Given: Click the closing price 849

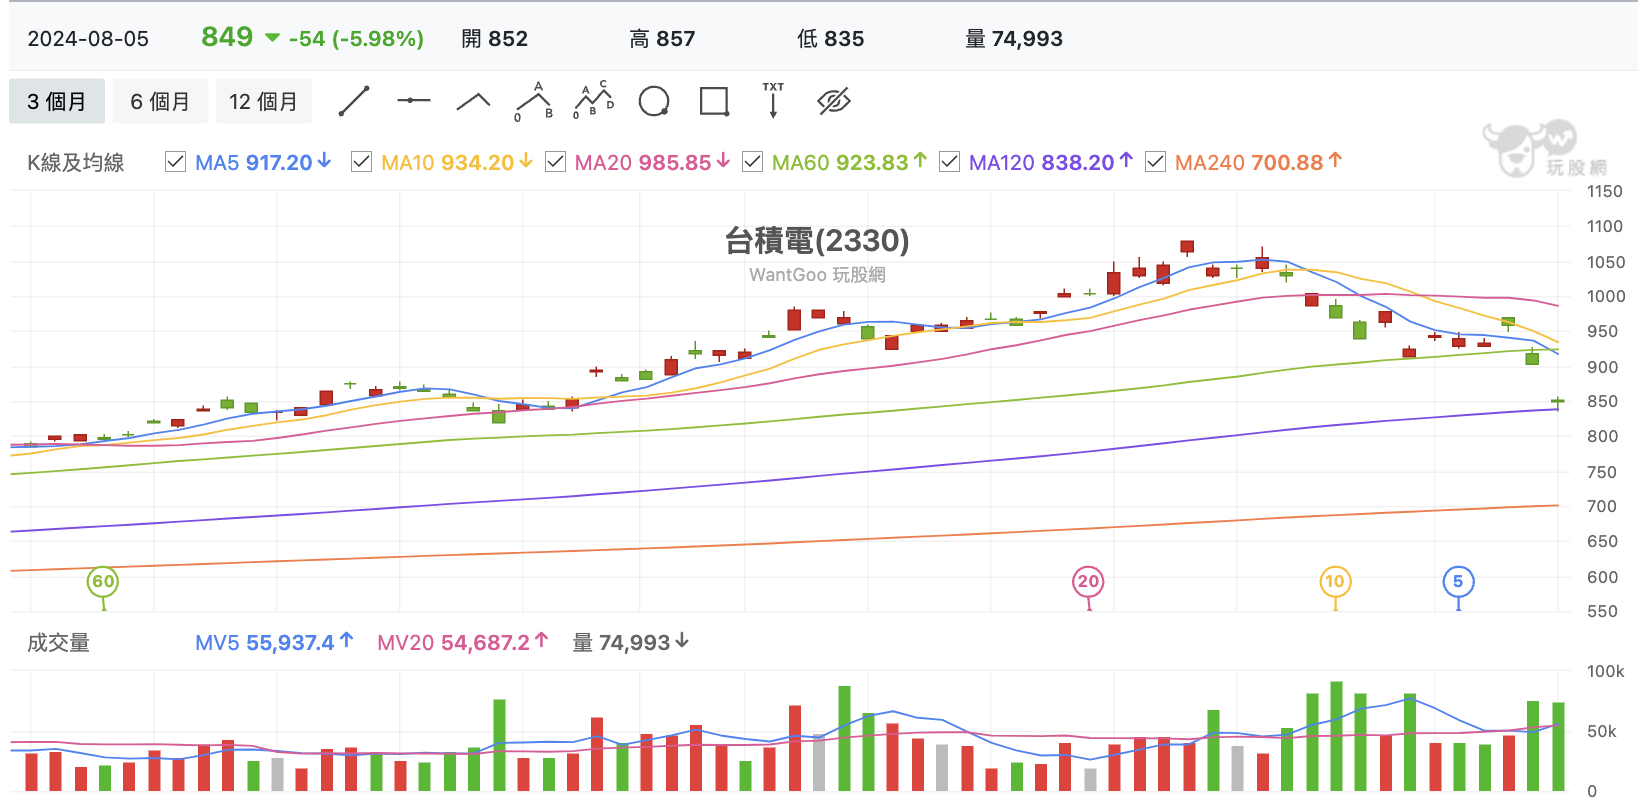Looking at the screenshot, I should [227, 37].
